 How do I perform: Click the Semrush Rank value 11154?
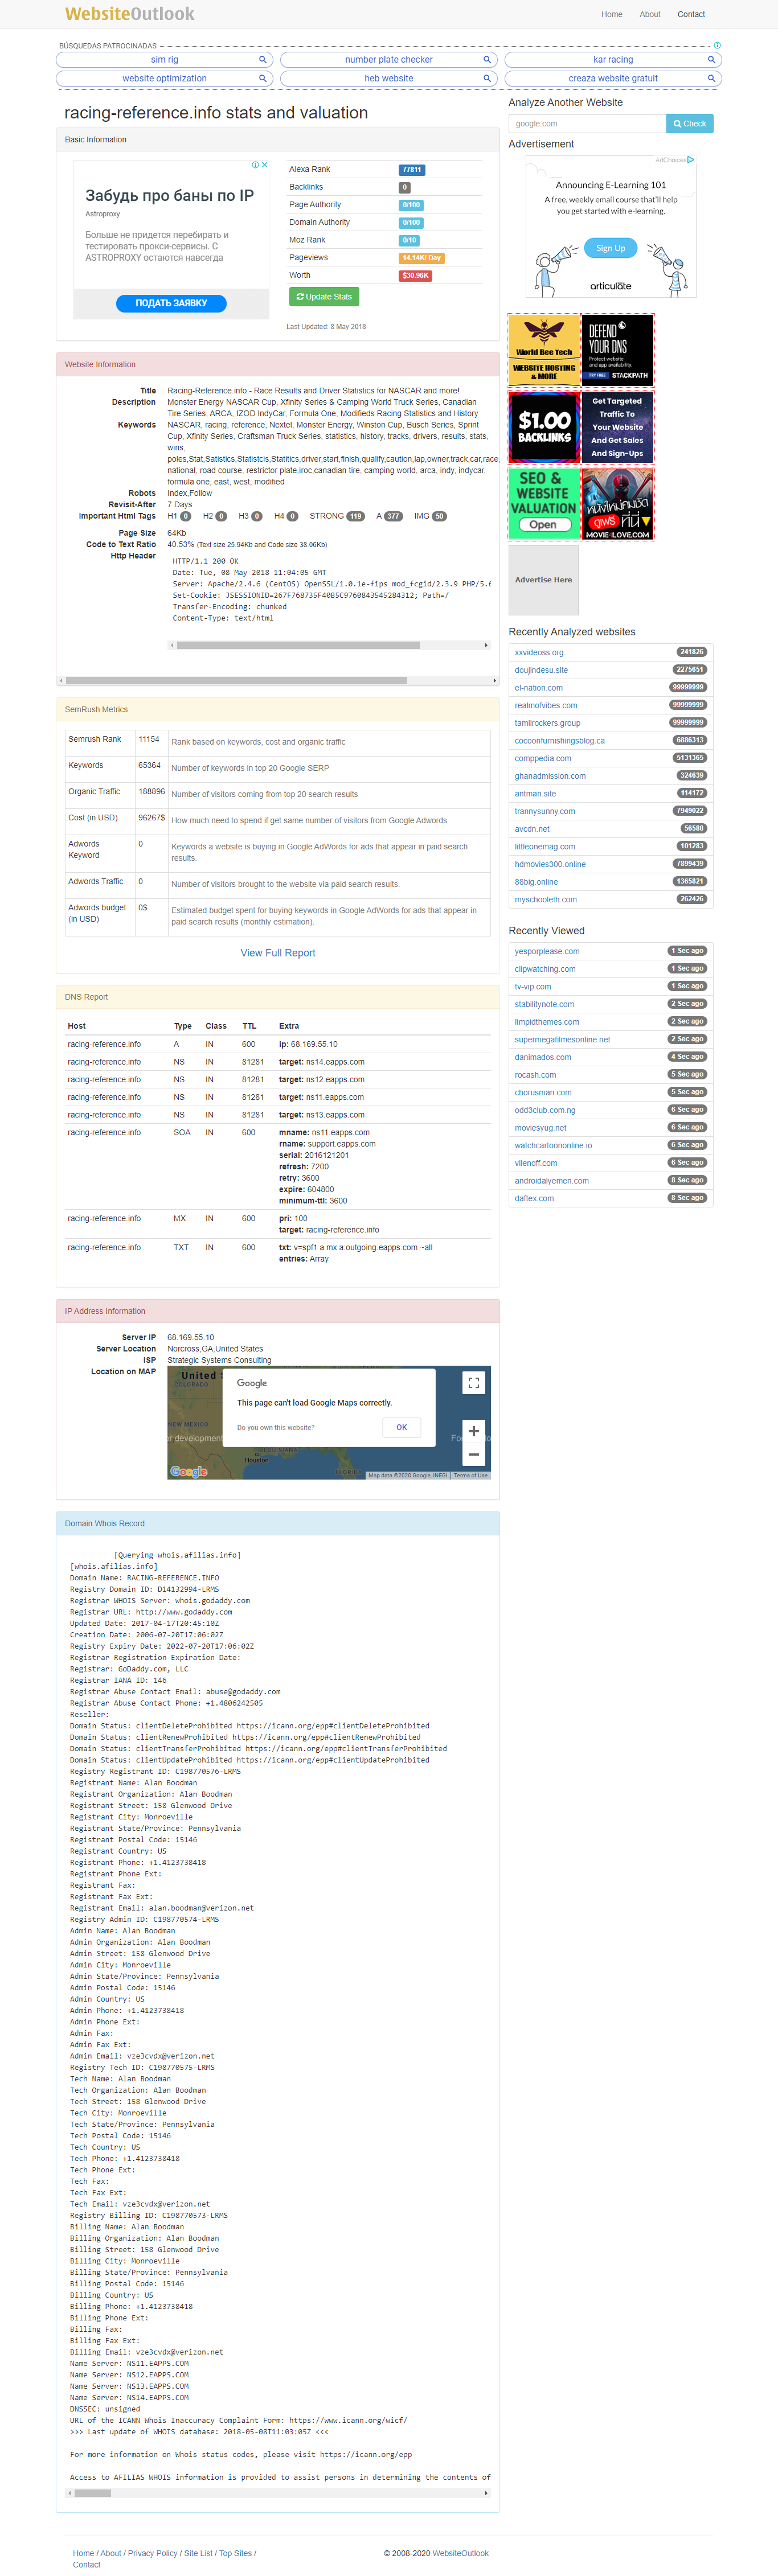coord(149,739)
